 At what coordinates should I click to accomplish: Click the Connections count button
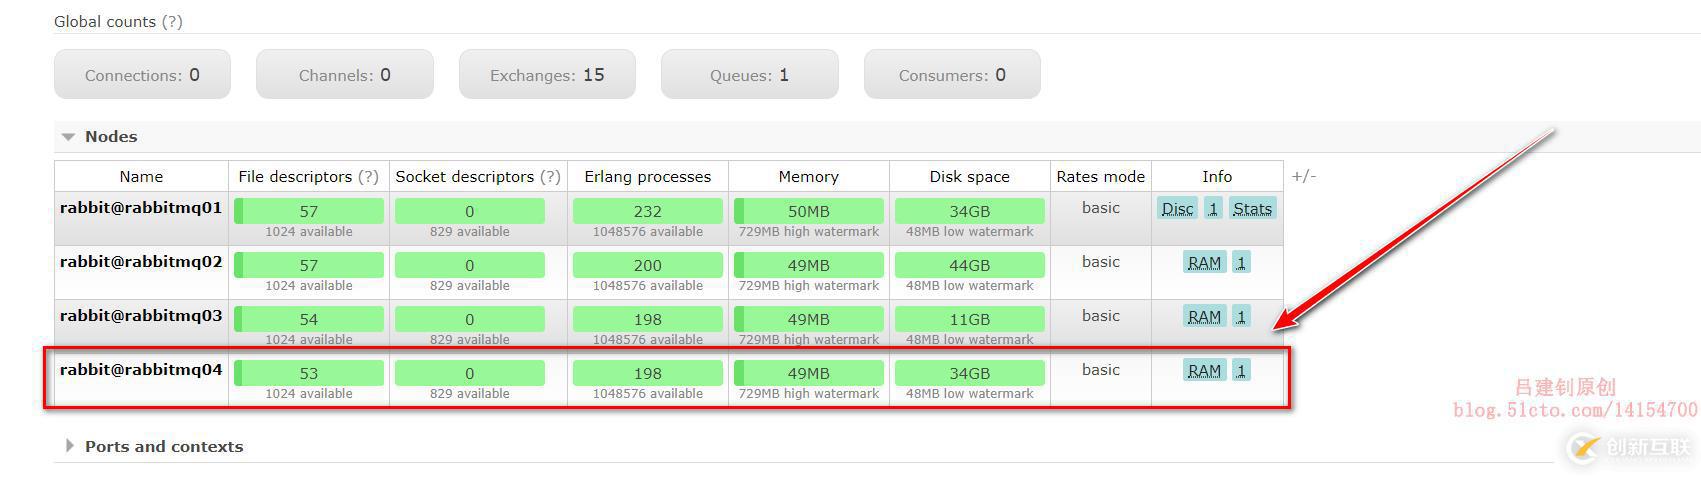tap(142, 75)
